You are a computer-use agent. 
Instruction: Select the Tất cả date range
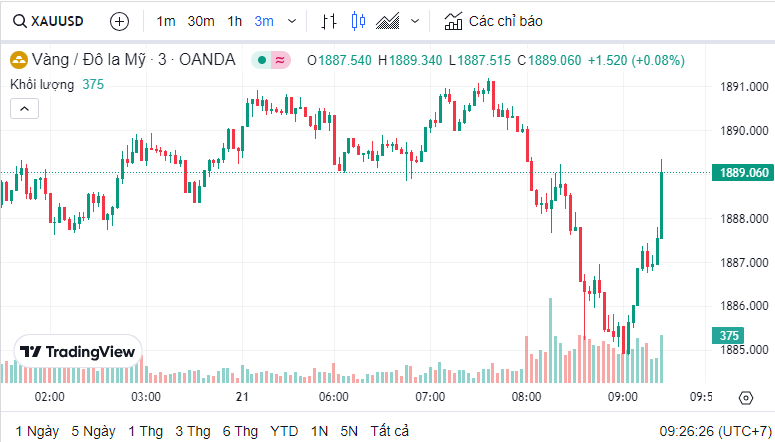tap(389, 431)
